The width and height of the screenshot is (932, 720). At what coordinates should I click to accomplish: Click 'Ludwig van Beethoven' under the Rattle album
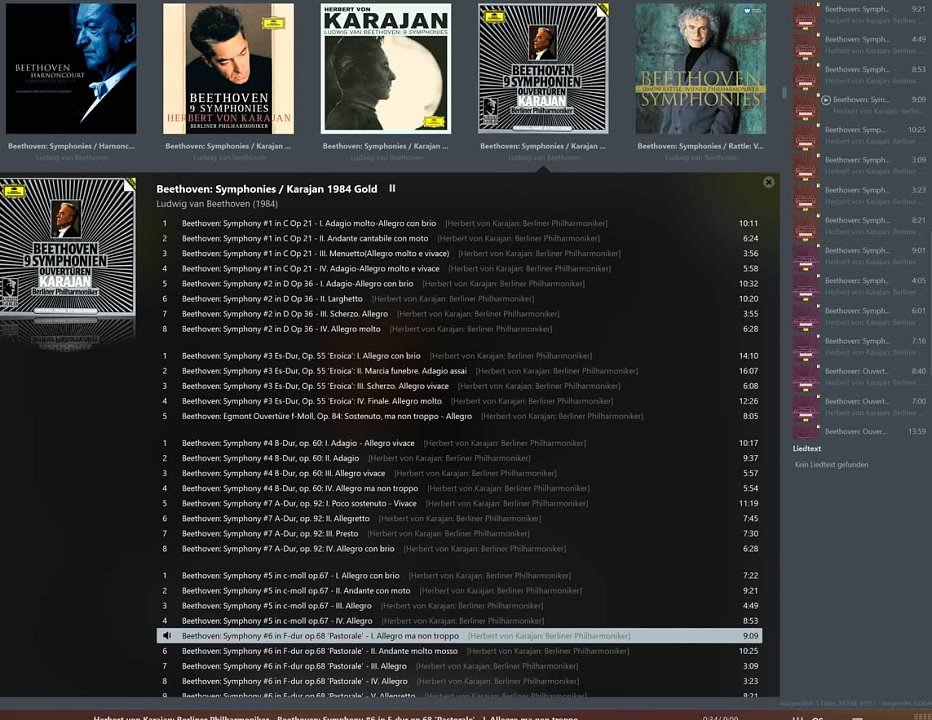point(700,158)
